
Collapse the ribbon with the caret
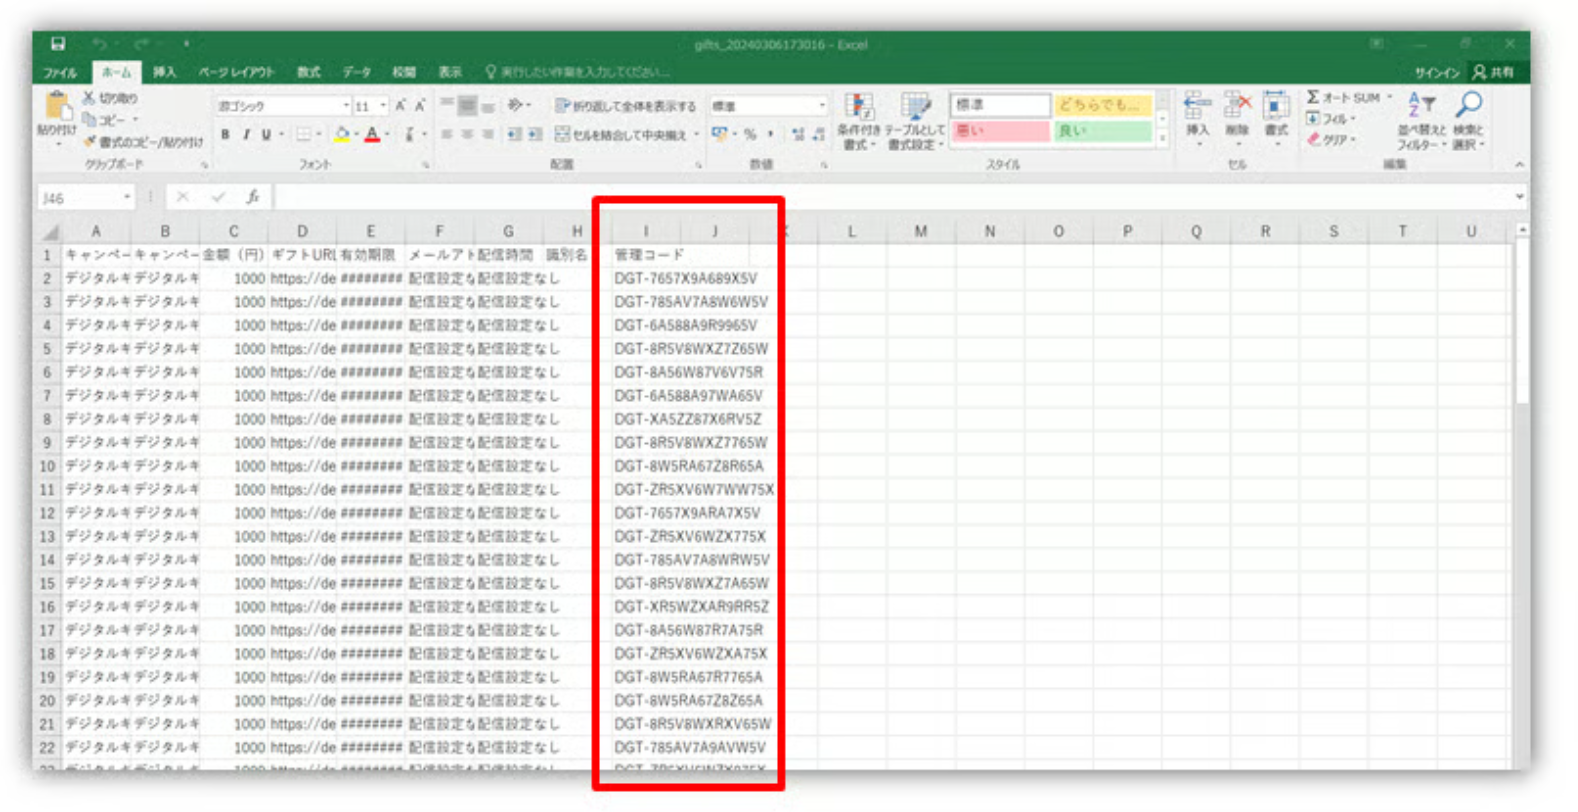1520,165
